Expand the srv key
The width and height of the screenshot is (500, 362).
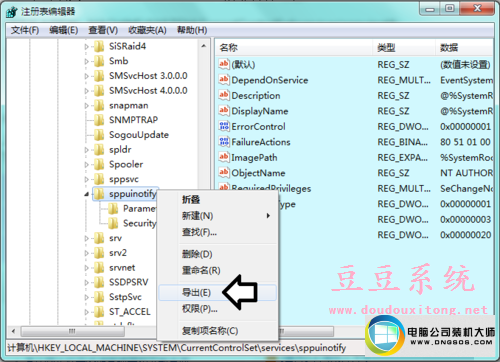click(87, 238)
